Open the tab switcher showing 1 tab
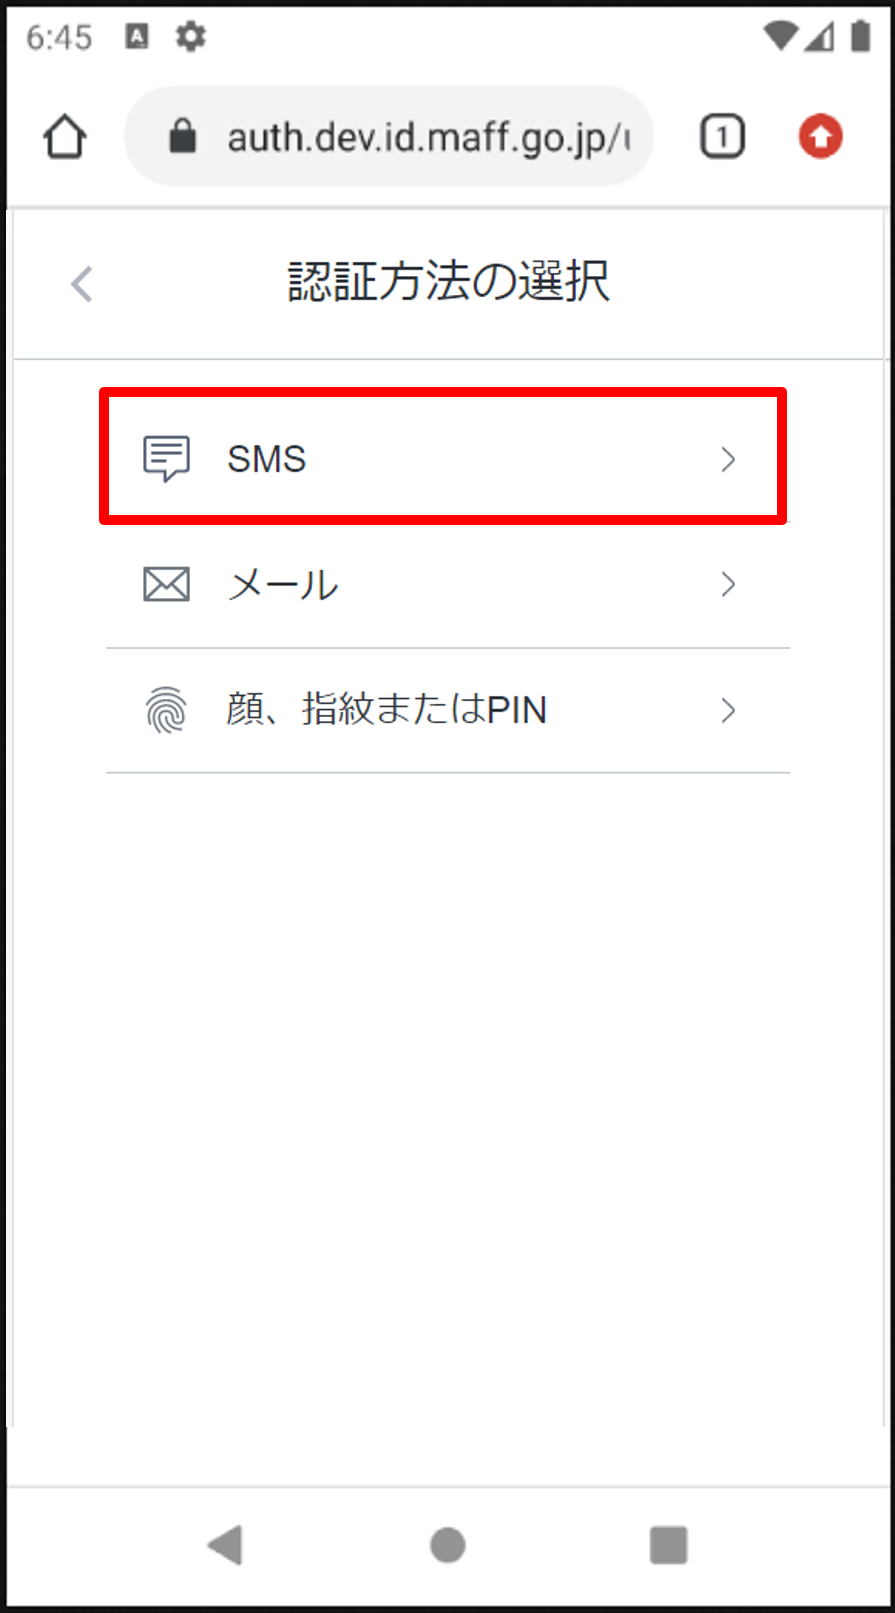The image size is (895, 1613). point(722,137)
